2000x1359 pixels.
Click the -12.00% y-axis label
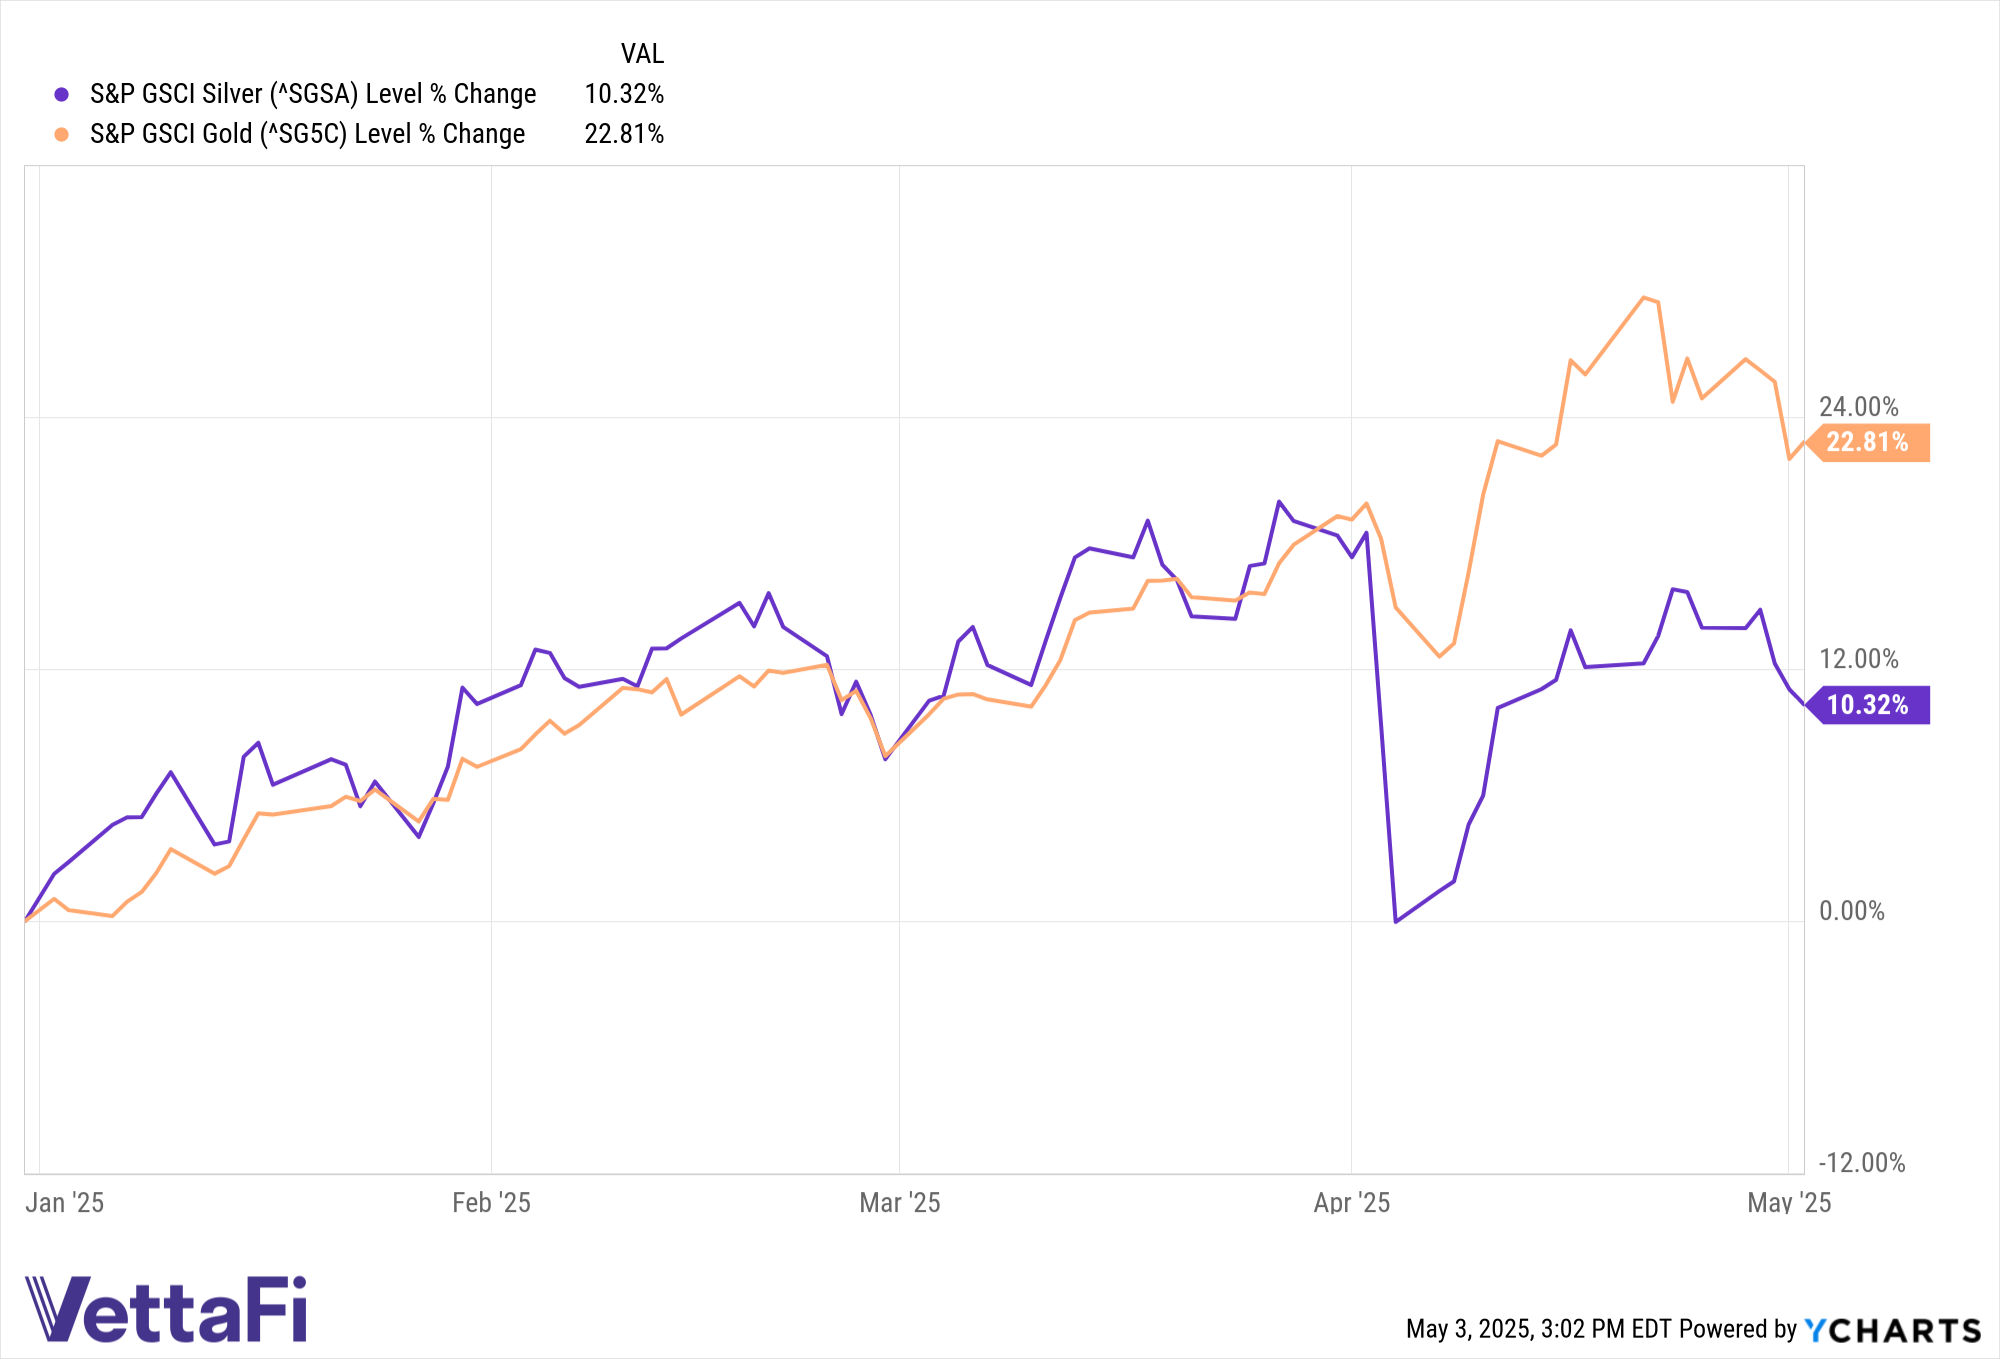(x=1862, y=1163)
